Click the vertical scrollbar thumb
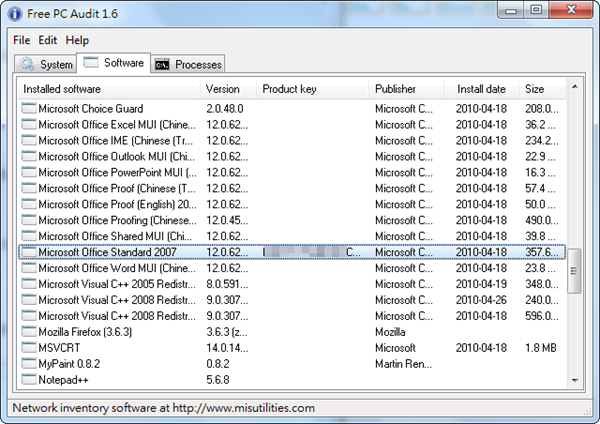This screenshot has height=424, width=600. point(574,271)
